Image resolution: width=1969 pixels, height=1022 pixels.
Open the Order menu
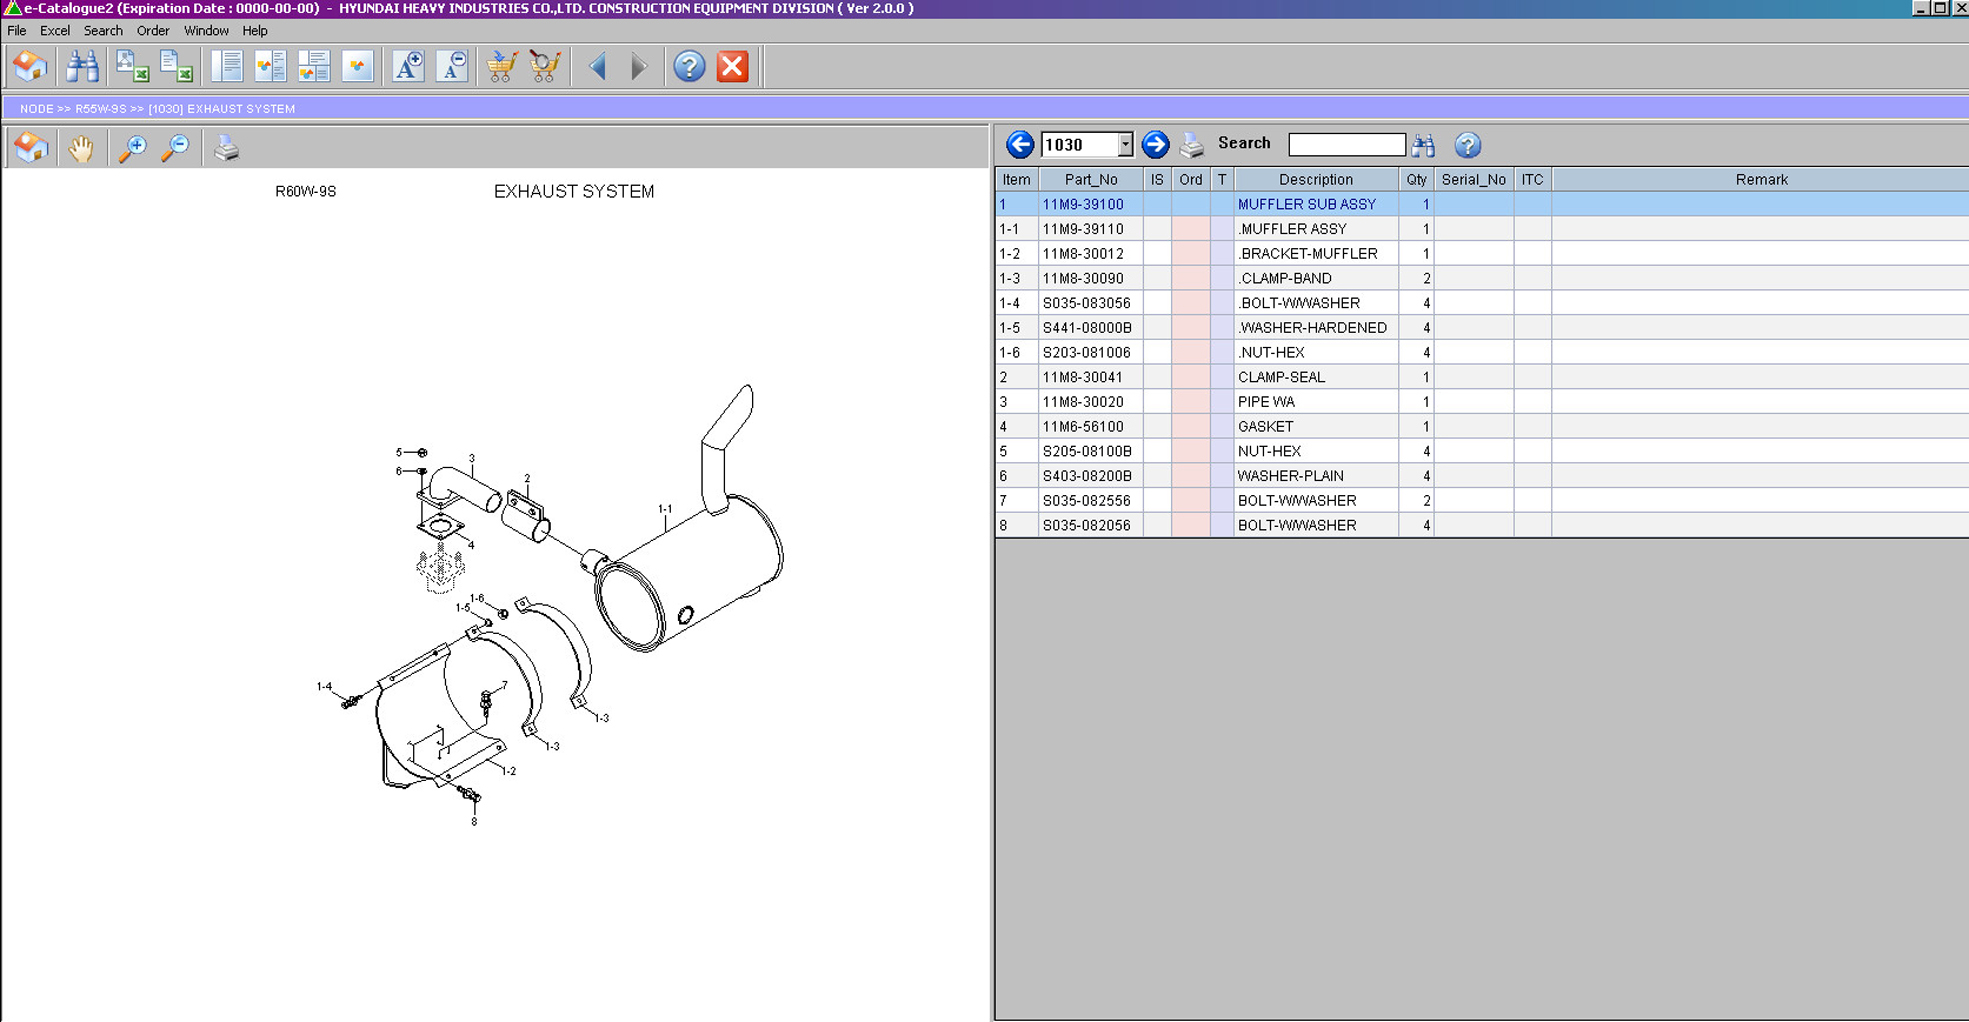pyautogui.click(x=152, y=31)
